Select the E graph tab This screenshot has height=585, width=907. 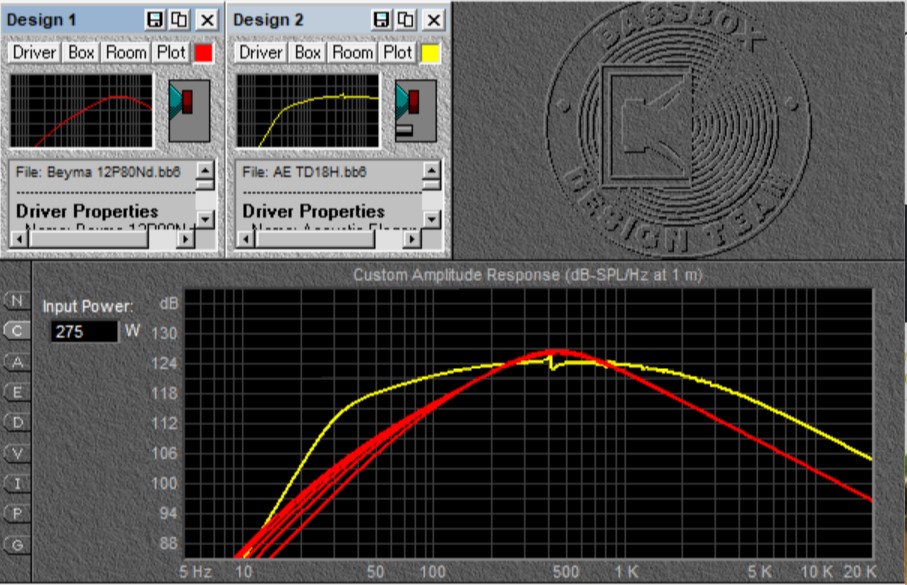coord(17,392)
